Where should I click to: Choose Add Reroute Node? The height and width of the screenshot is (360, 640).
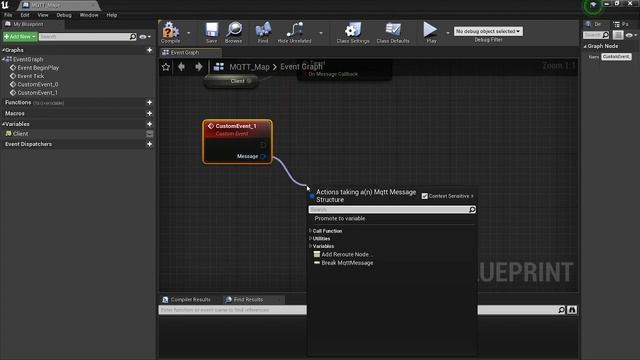click(343, 254)
